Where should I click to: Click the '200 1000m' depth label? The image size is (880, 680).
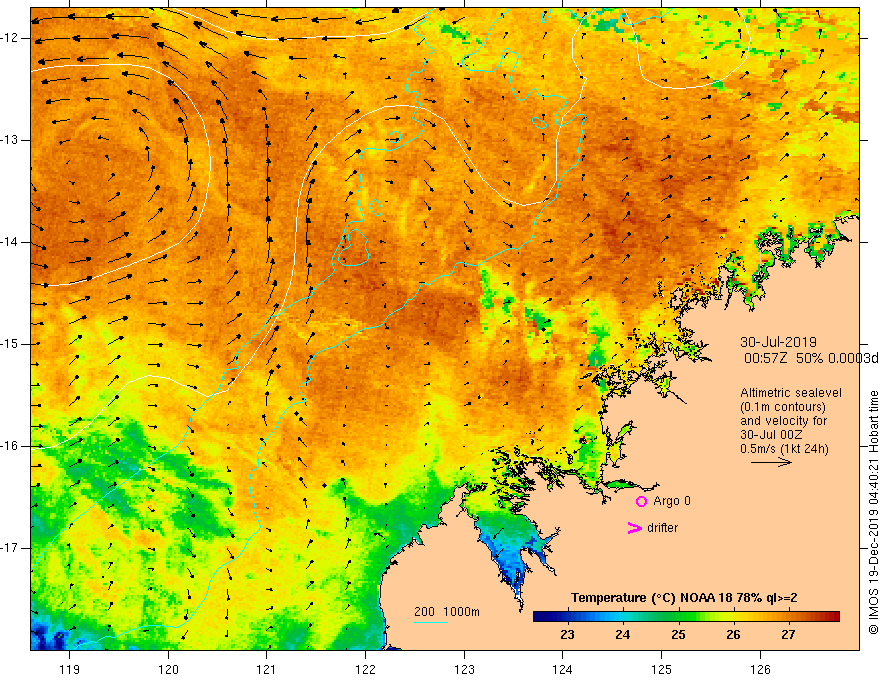(x=447, y=612)
